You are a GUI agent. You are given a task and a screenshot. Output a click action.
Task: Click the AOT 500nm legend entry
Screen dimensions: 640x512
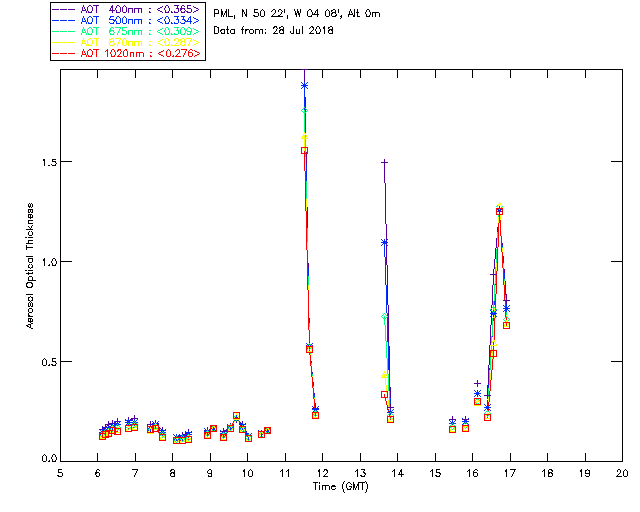point(127,20)
